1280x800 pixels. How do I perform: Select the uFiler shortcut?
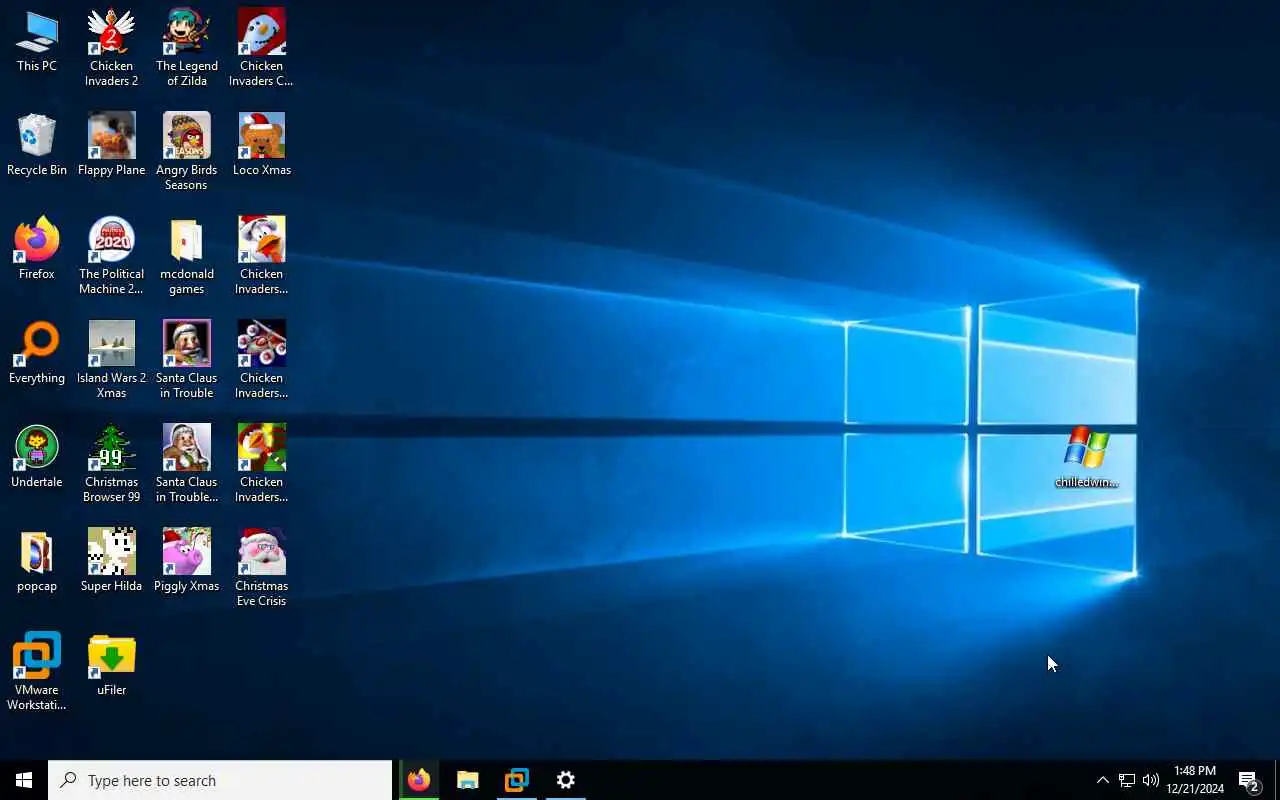111,666
